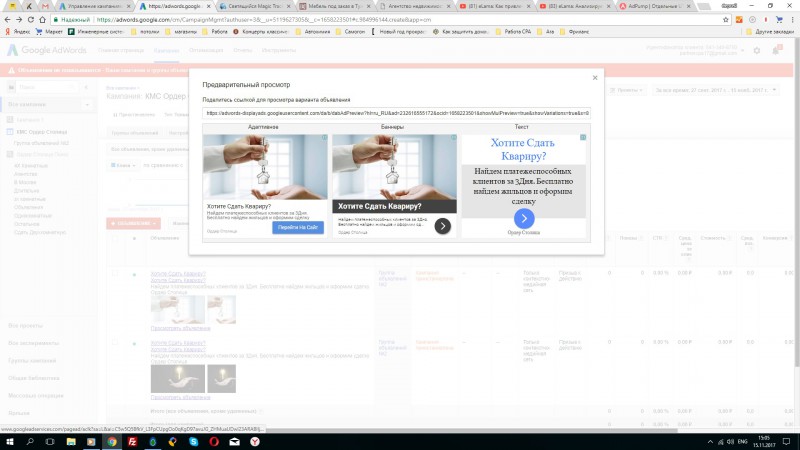Open Skype on the taskbar
The image size is (800, 450).
point(193,442)
